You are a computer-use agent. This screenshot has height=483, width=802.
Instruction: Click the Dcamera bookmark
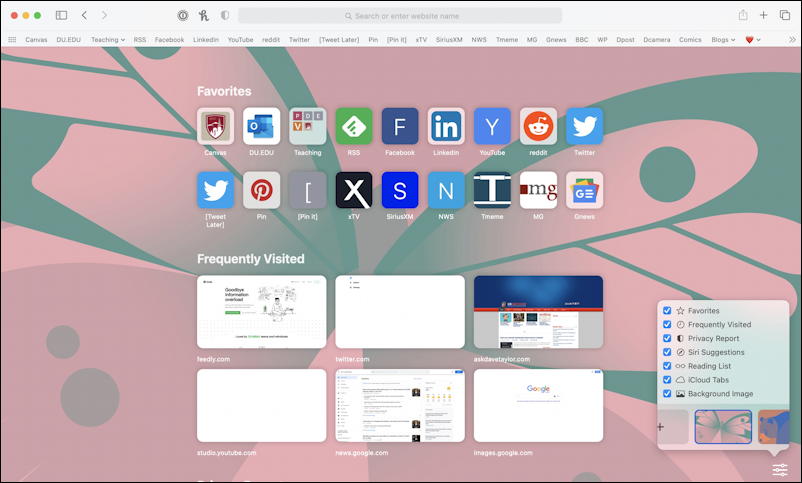pos(657,39)
